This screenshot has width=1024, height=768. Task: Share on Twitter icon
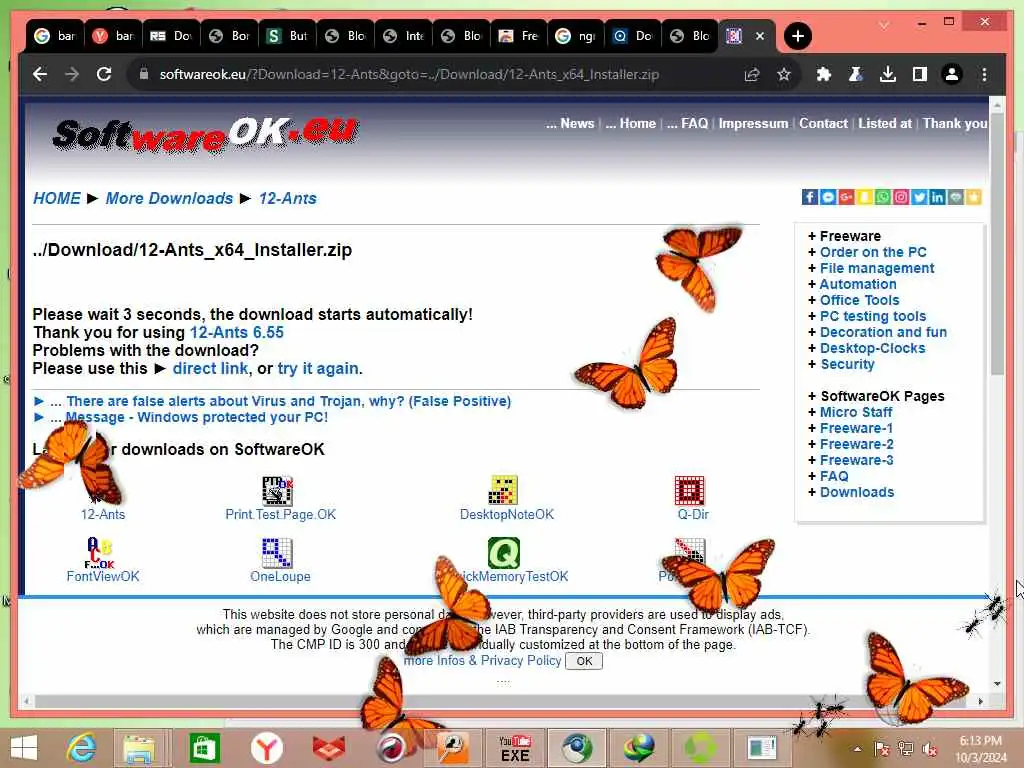(920, 197)
